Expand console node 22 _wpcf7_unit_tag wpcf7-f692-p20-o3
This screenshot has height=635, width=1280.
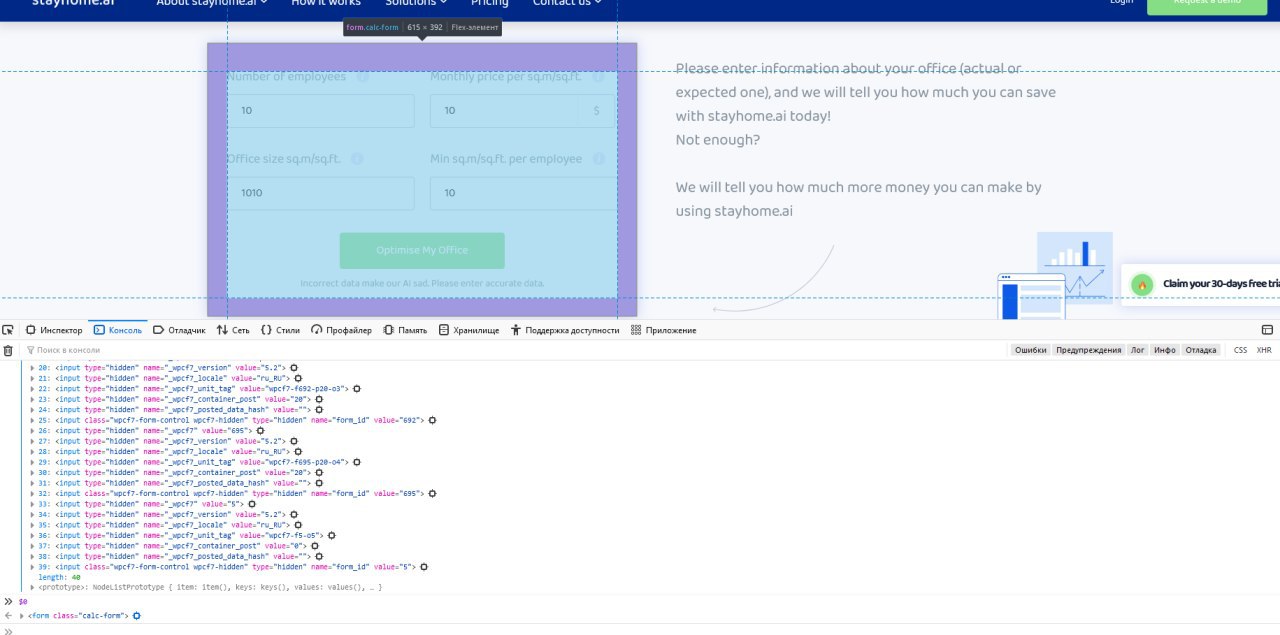32,389
